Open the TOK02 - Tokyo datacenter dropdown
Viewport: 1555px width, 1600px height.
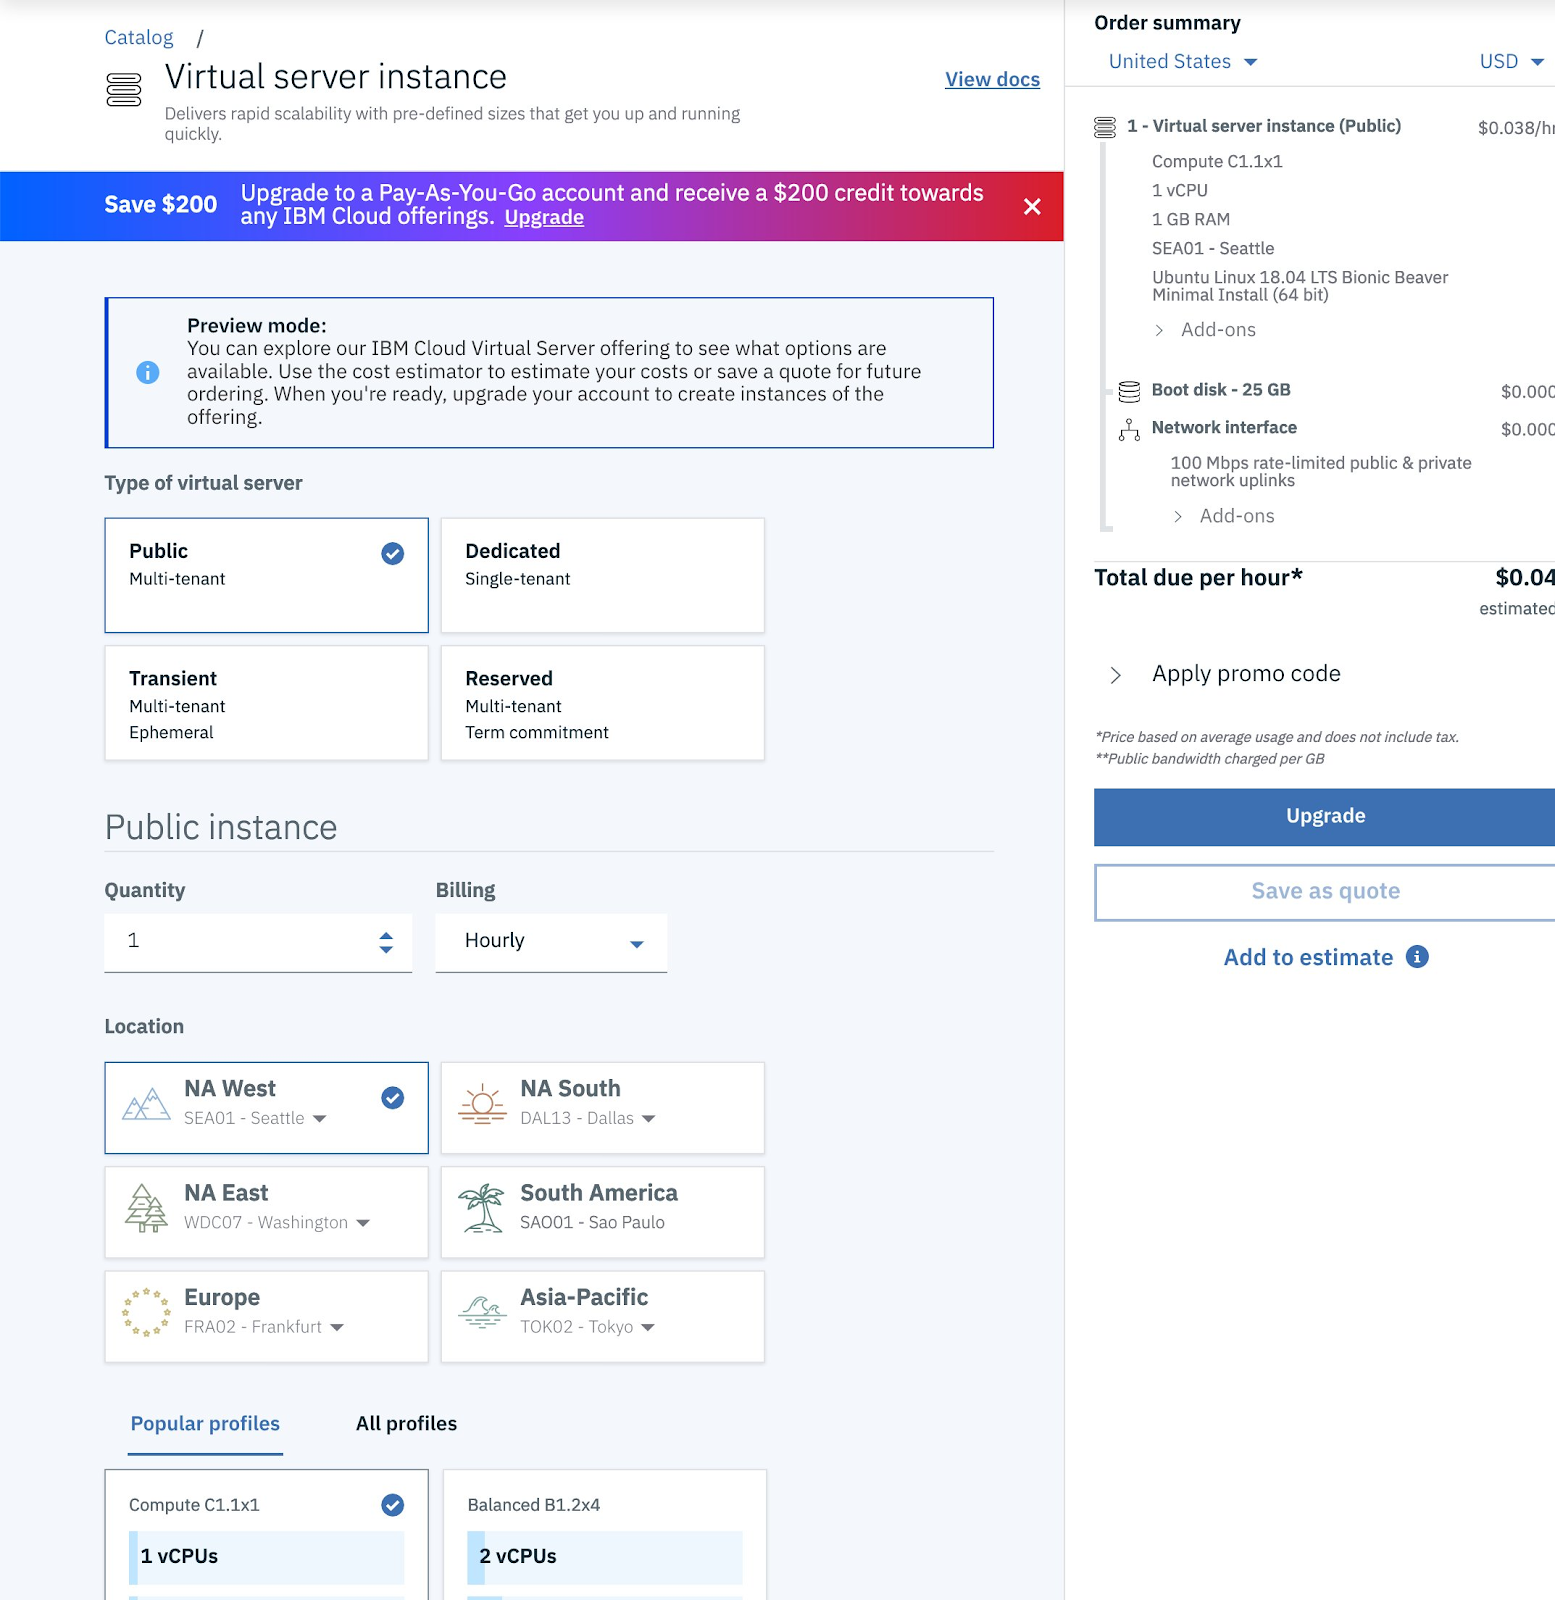point(588,1326)
